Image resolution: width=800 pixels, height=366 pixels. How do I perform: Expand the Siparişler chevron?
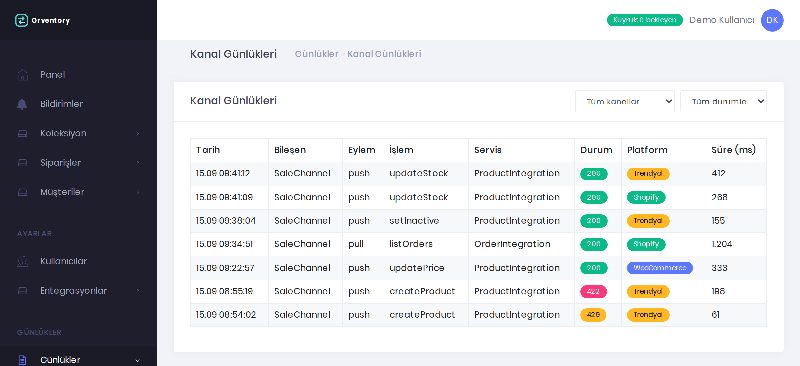pos(138,163)
